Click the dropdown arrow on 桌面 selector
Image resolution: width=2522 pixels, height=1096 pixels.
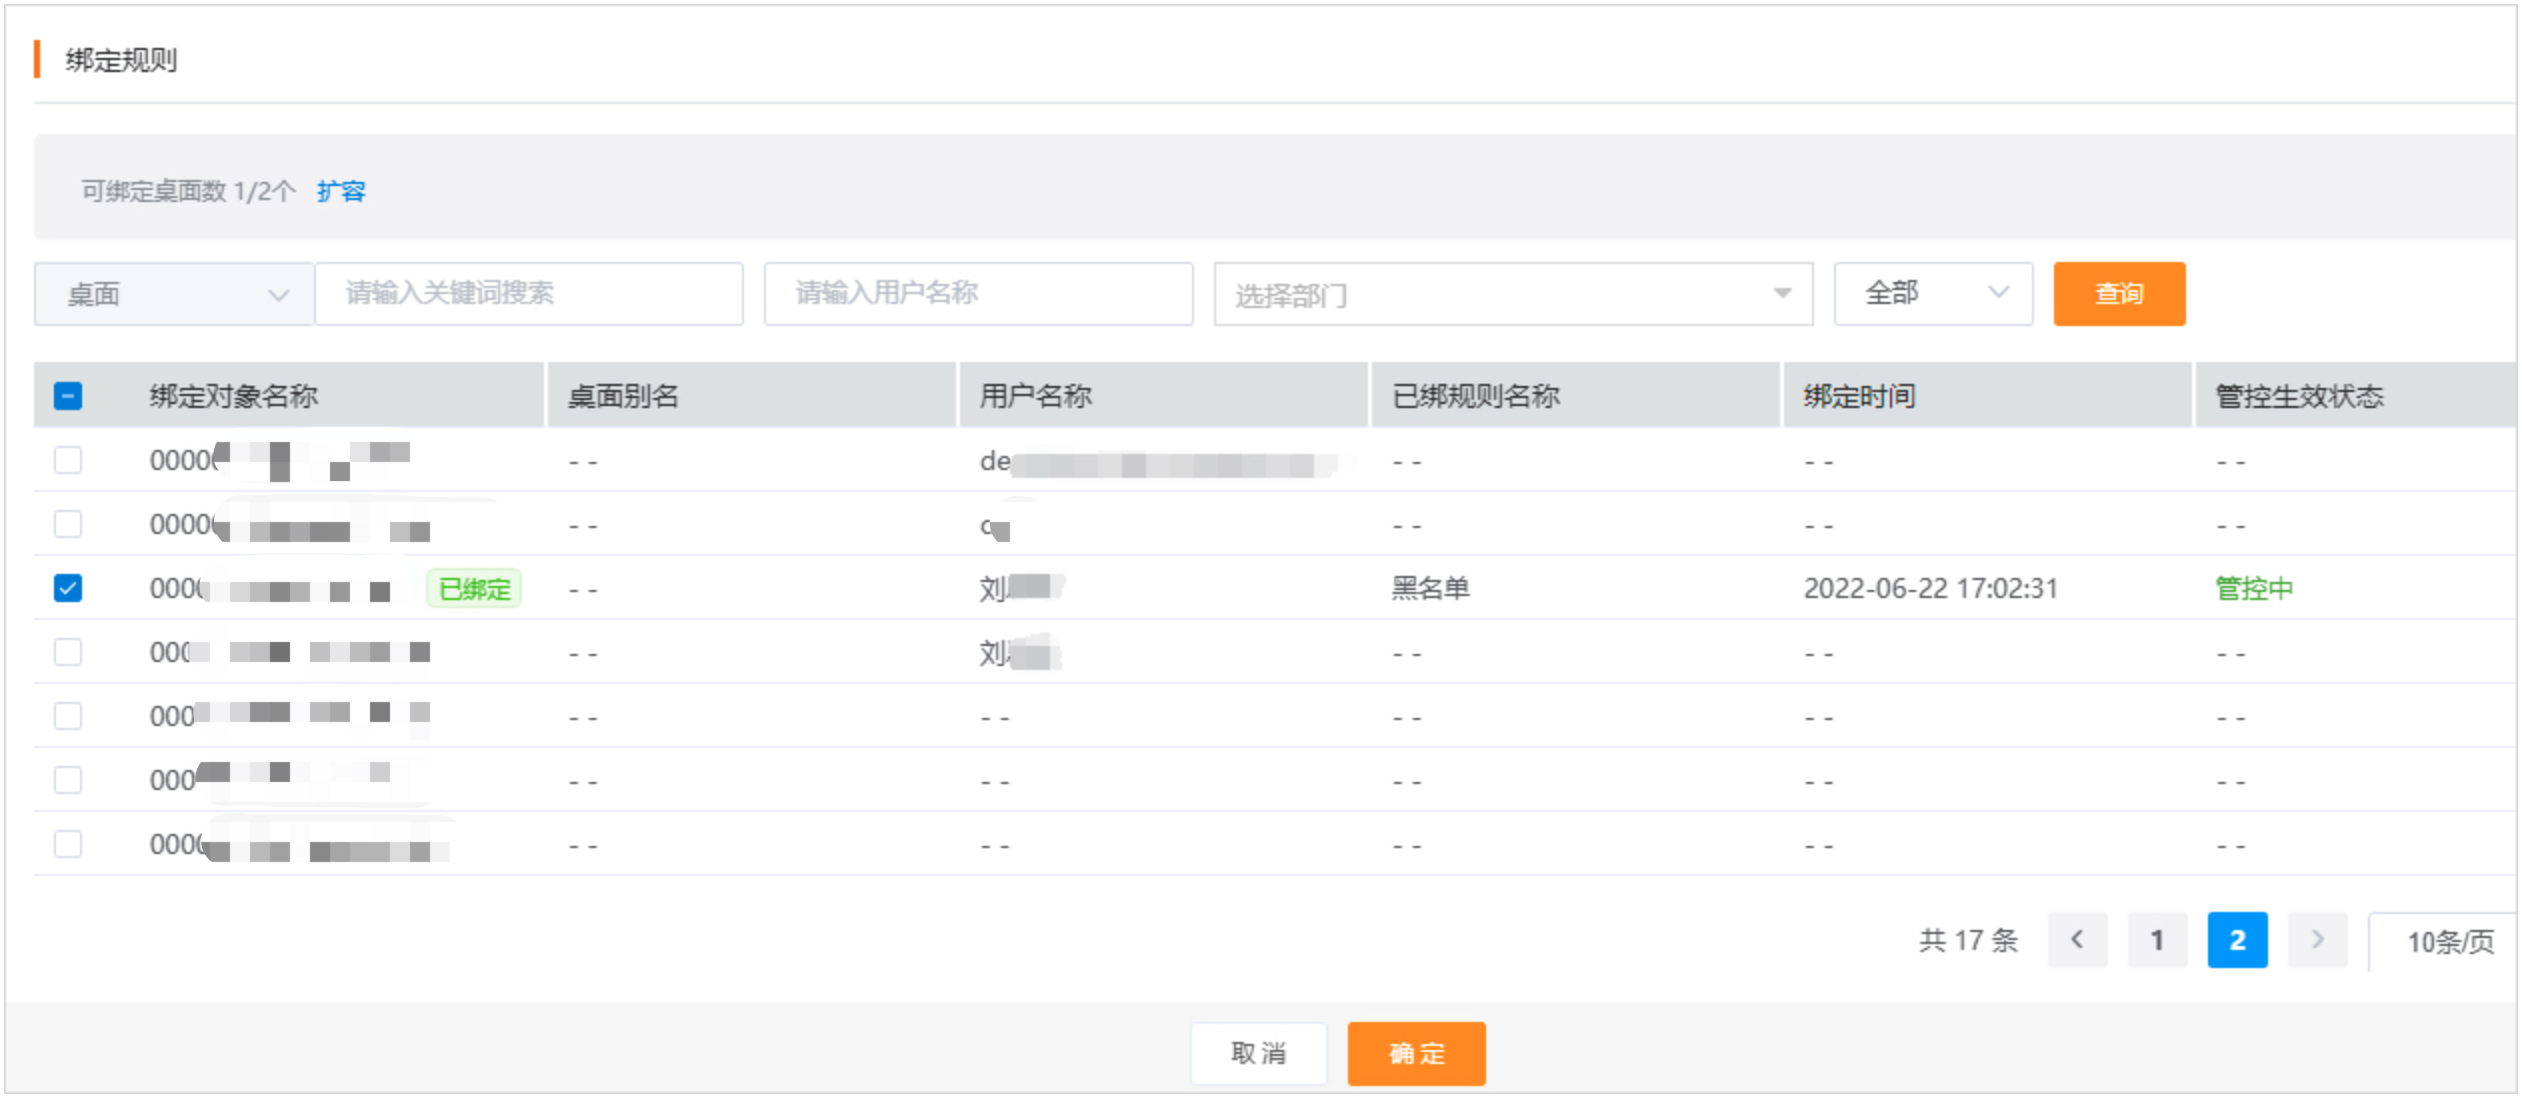[x=278, y=293]
